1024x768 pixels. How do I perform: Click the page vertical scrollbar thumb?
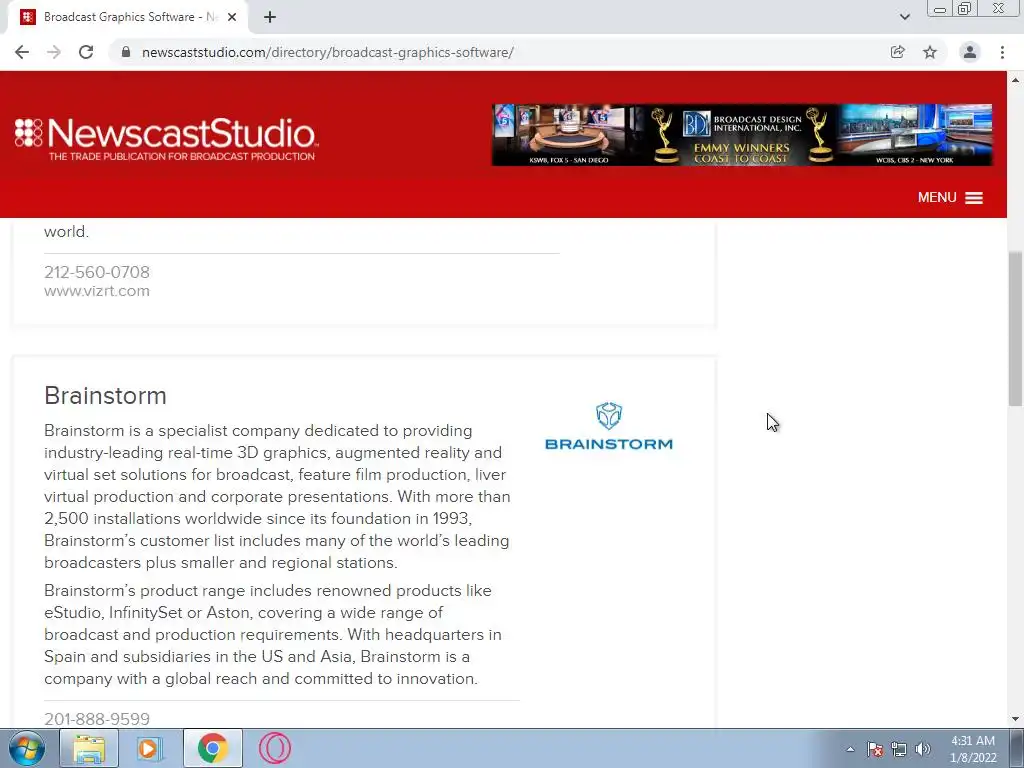tap(1016, 328)
